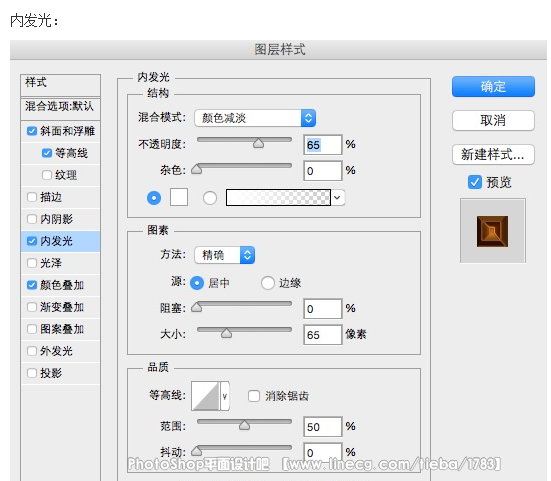This screenshot has width=551, height=481.
Task: Uncheck the 内发光 checkbox
Action: [x=32, y=241]
